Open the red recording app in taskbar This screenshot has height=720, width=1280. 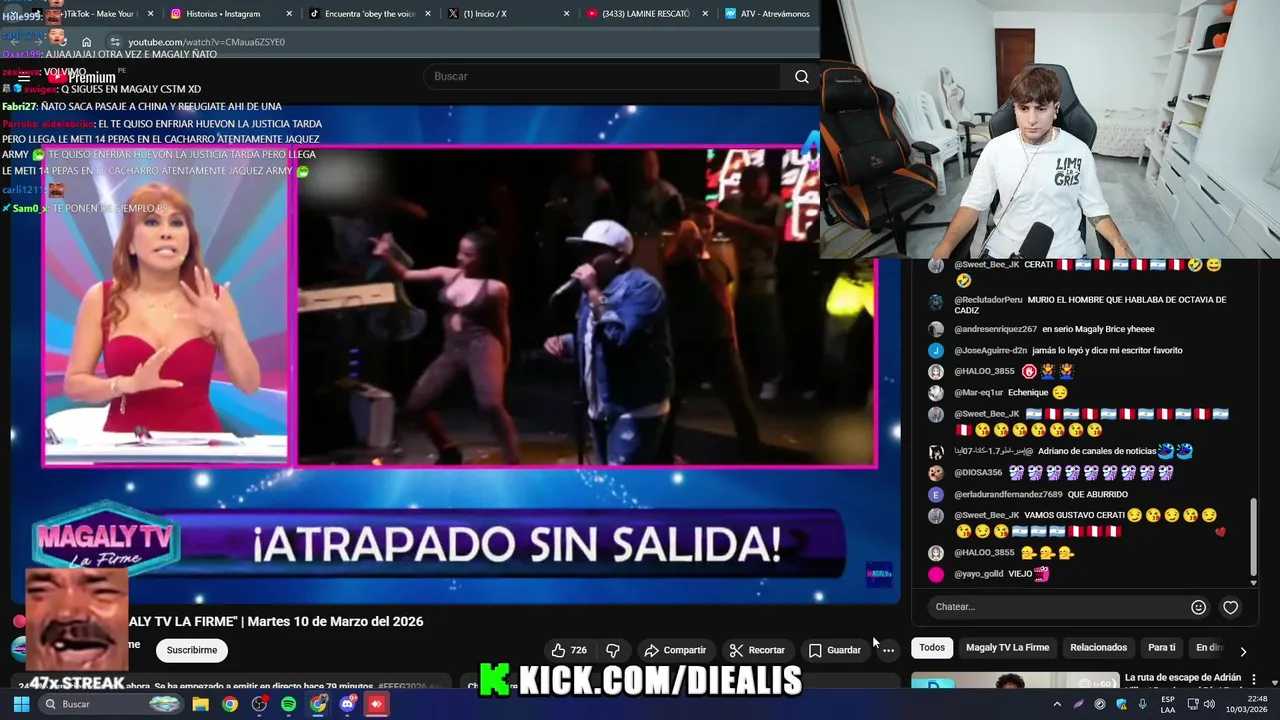coord(376,704)
